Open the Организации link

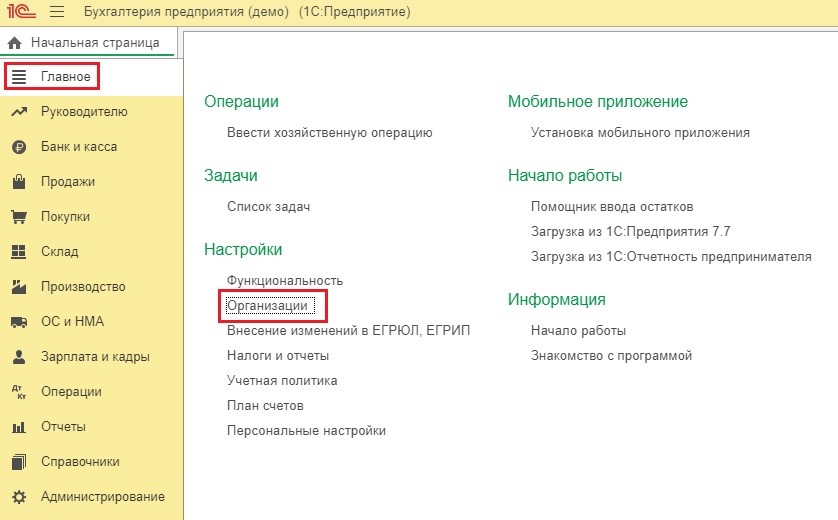click(267, 305)
